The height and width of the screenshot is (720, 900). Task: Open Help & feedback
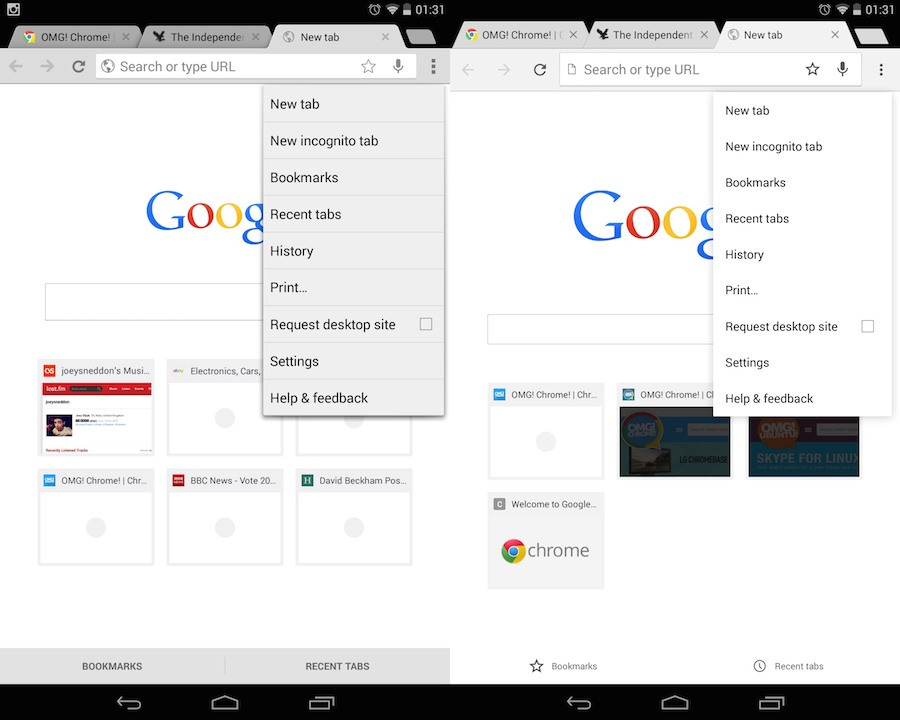(x=319, y=398)
